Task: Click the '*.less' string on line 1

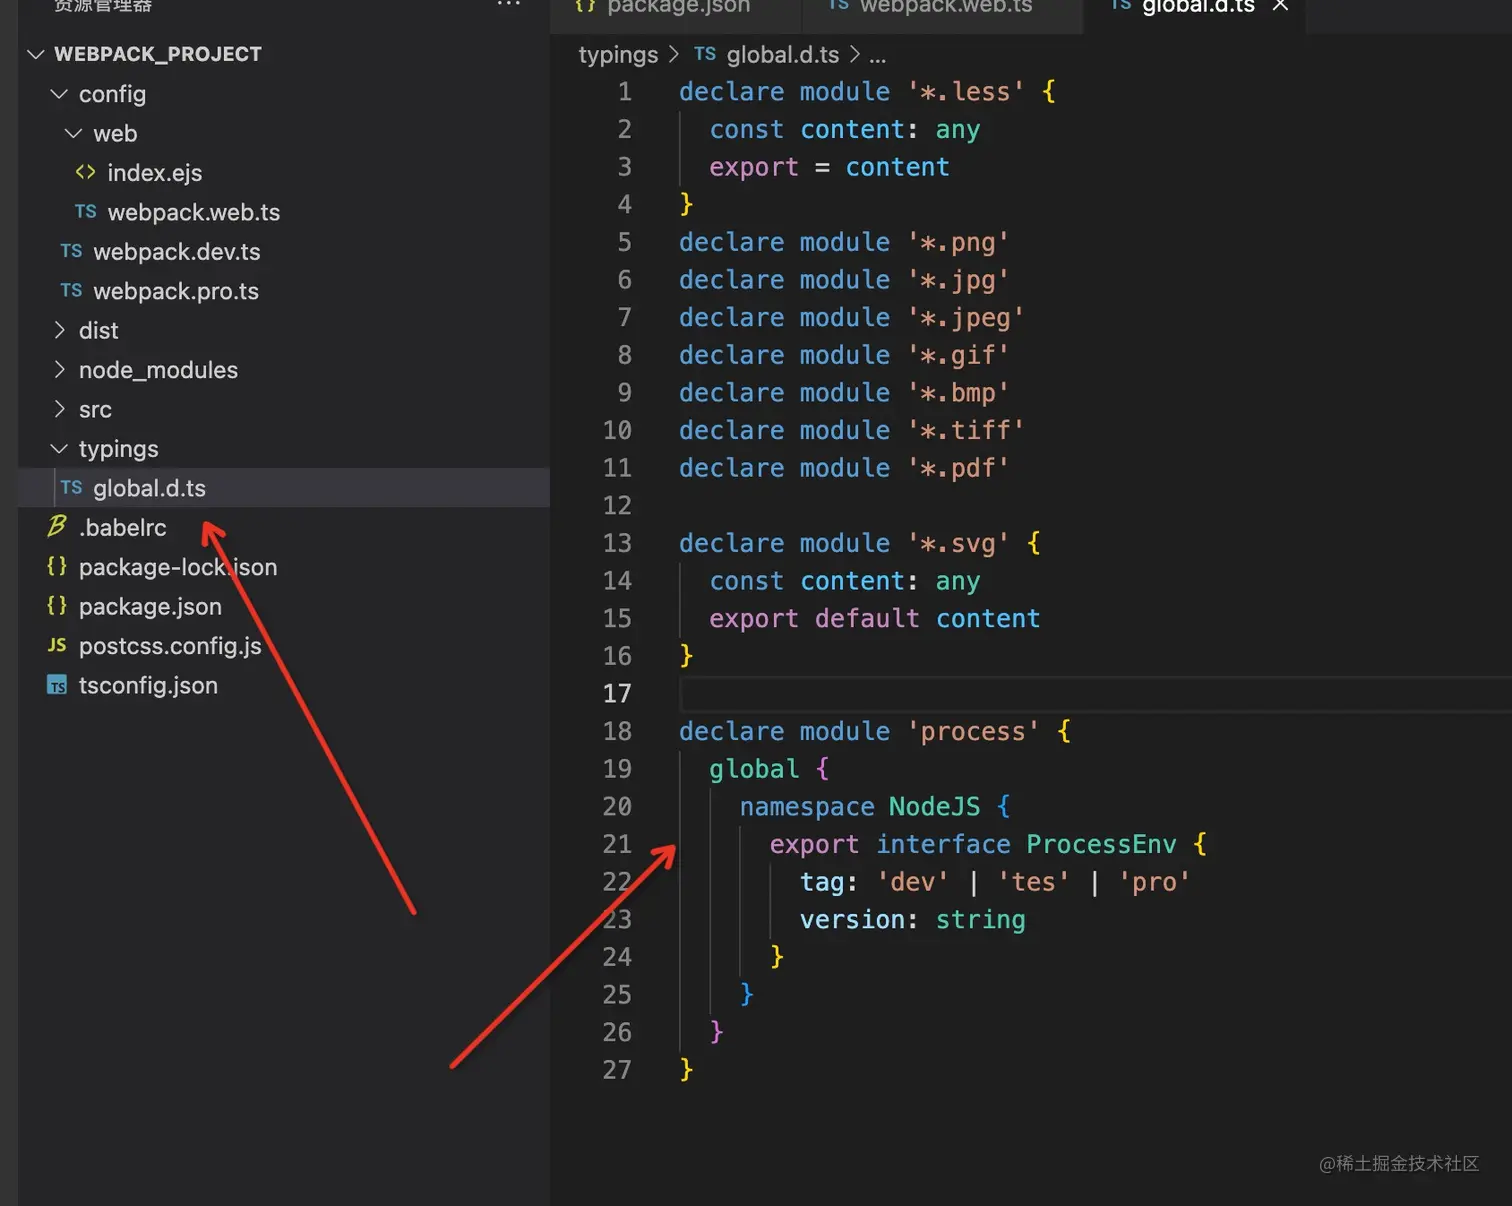Action: (966, 92)
